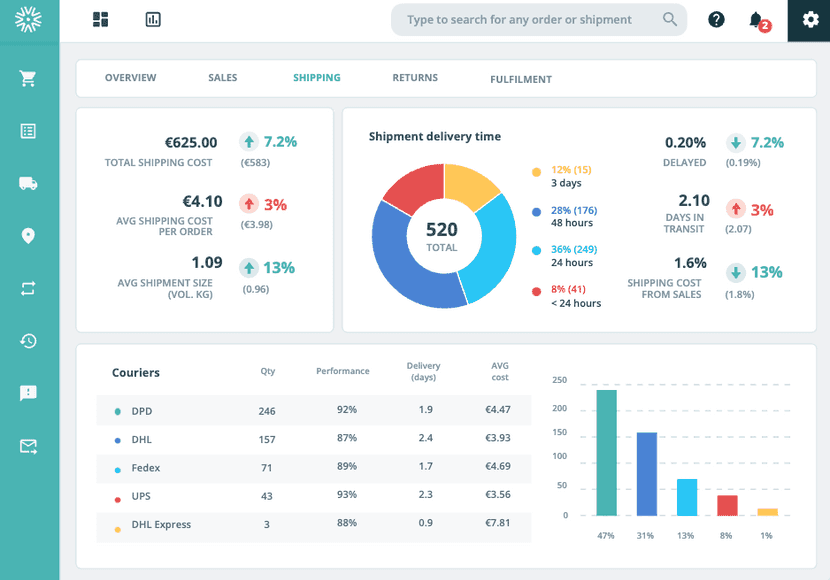Open the location pin sidebar icon
This screenshot has width=830, height=580.
[28, 236]
